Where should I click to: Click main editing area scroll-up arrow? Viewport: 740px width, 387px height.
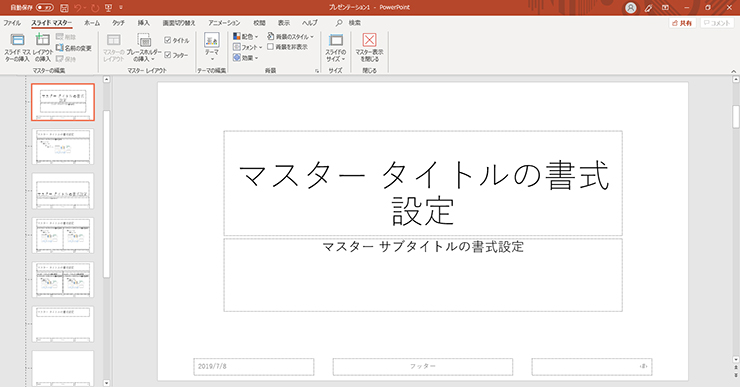[x=735, y=79]
